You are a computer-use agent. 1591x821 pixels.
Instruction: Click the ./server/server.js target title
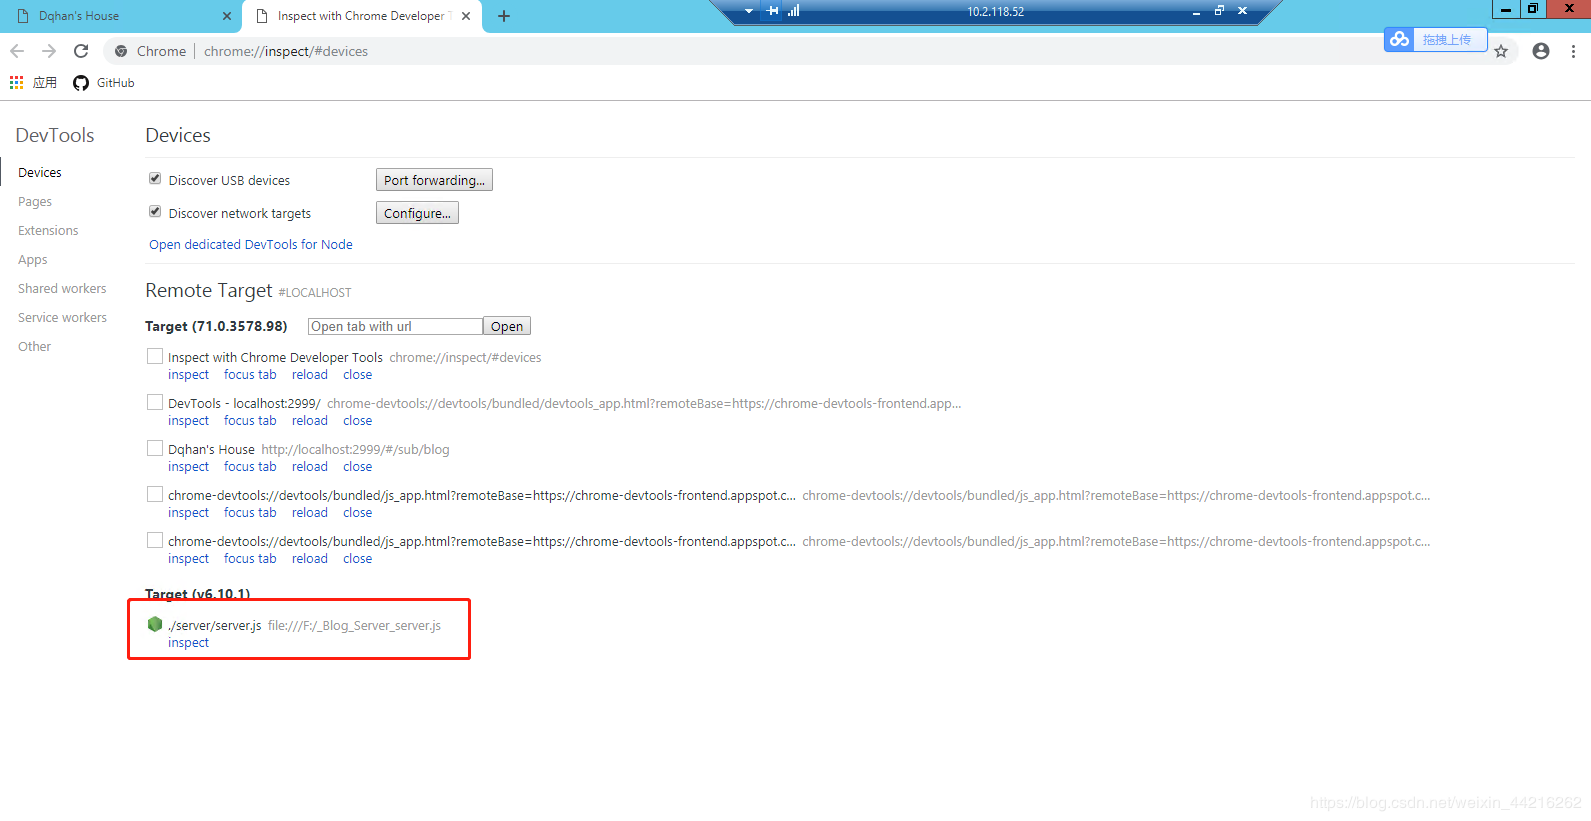215,626
